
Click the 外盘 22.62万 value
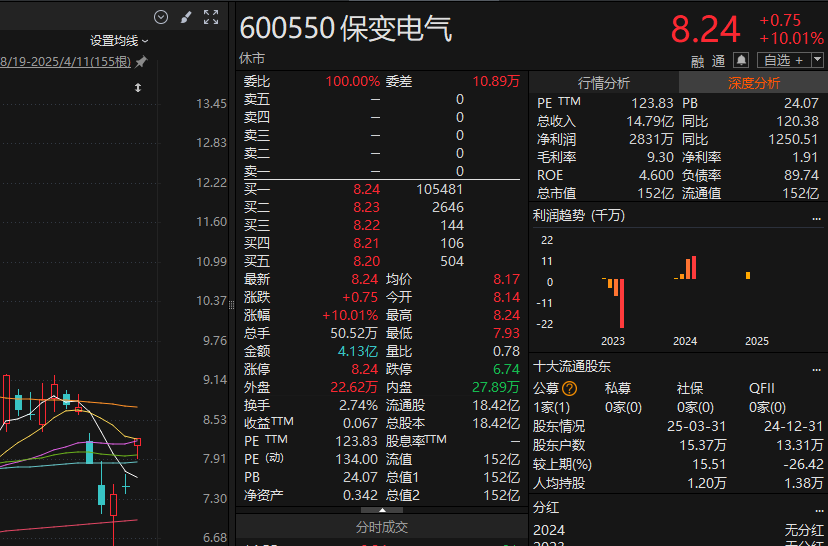(x=354, y=387)
